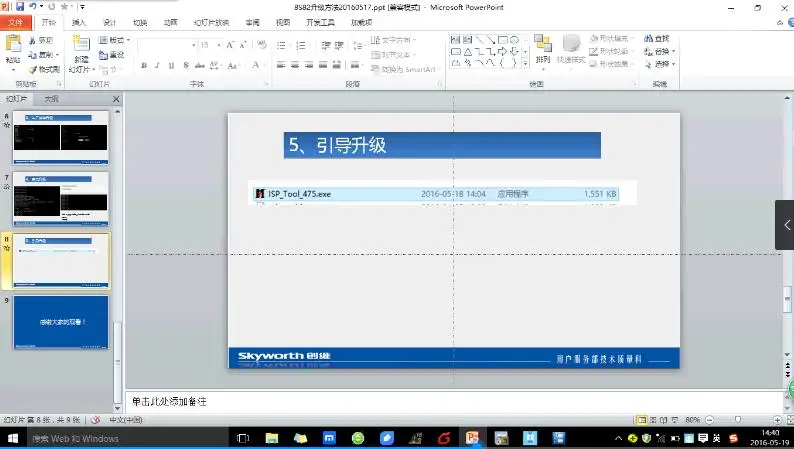
Task: Select slide 9 blue thumbnail
Action: pyautogui.click(x=61, y=322)
